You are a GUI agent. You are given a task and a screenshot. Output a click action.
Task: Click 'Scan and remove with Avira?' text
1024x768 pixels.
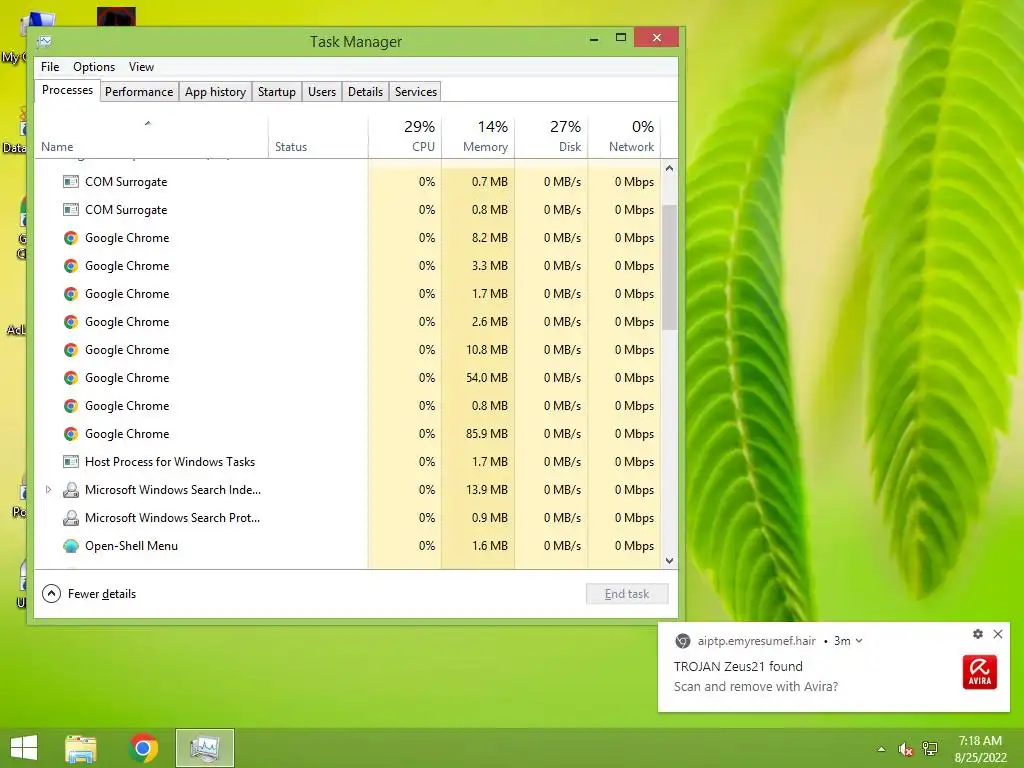click(756, 686)
